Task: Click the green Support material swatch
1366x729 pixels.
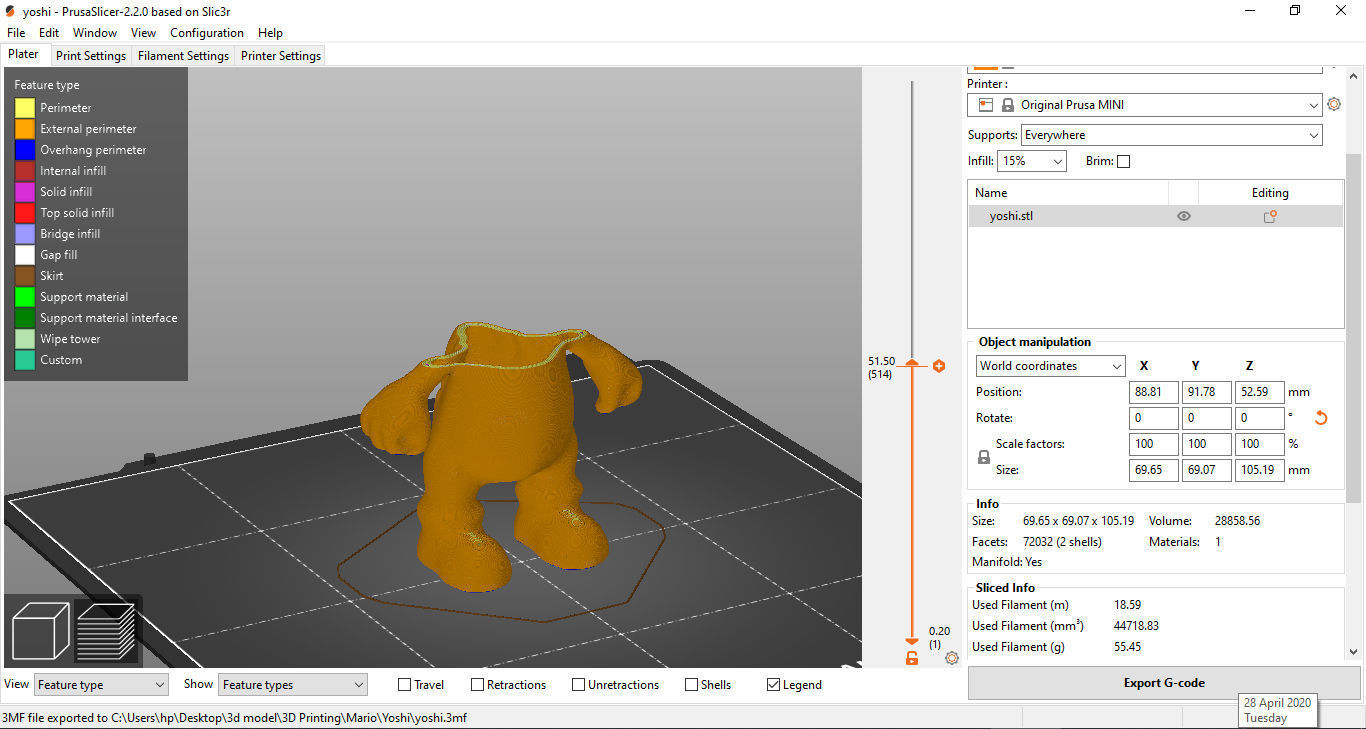Action: 25,297
